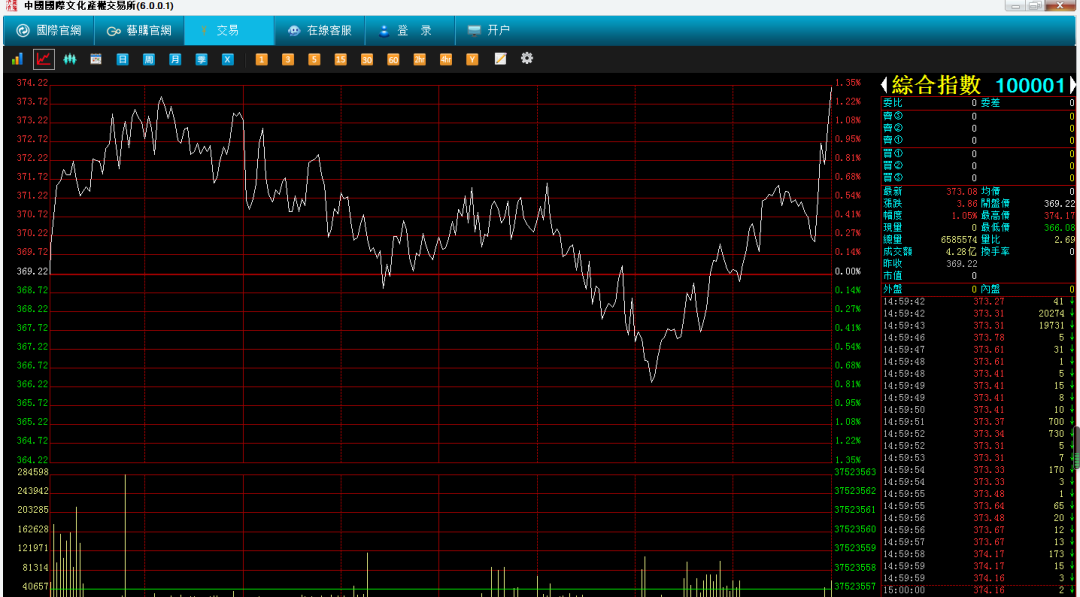The image size is (1080, 597).
Task: Select daily period 日 icon
Action: point(122,59)
